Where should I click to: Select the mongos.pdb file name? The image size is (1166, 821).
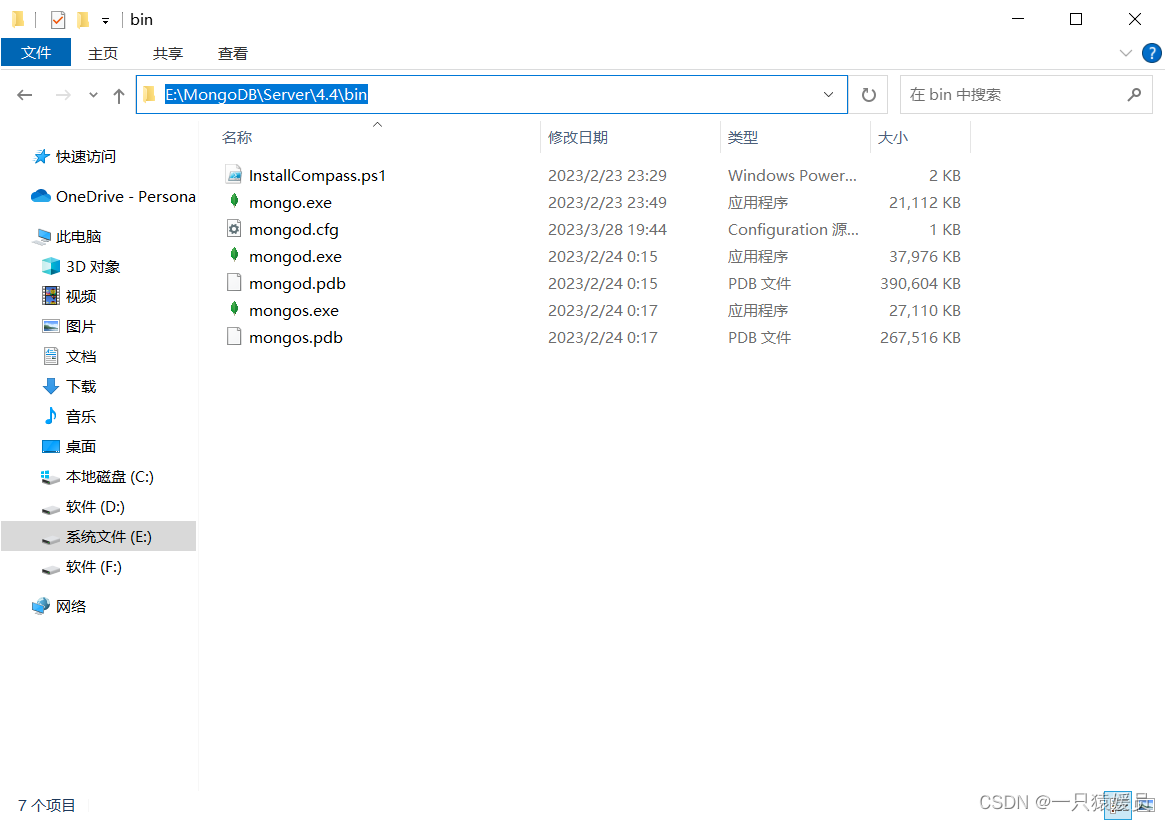296,338
